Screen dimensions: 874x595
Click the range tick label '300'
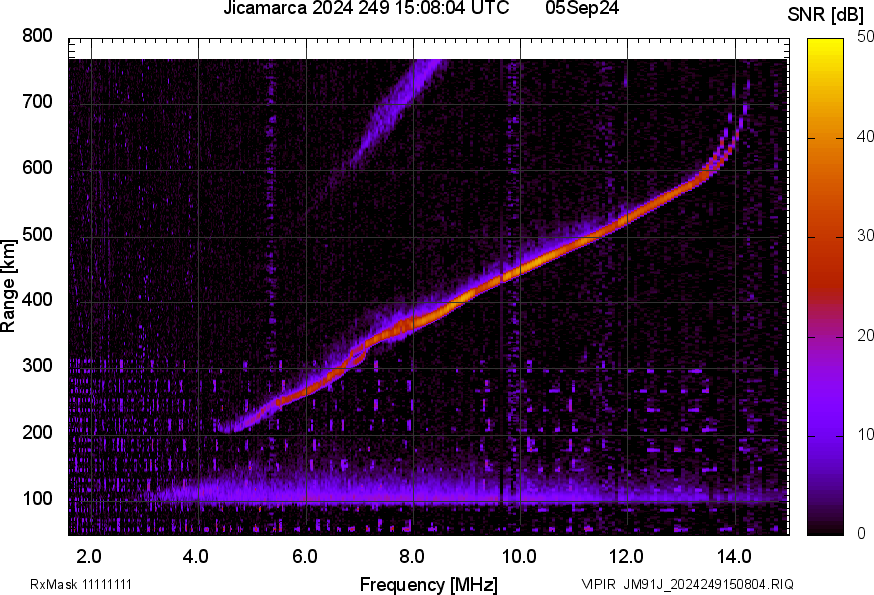[x=37, y=366]
